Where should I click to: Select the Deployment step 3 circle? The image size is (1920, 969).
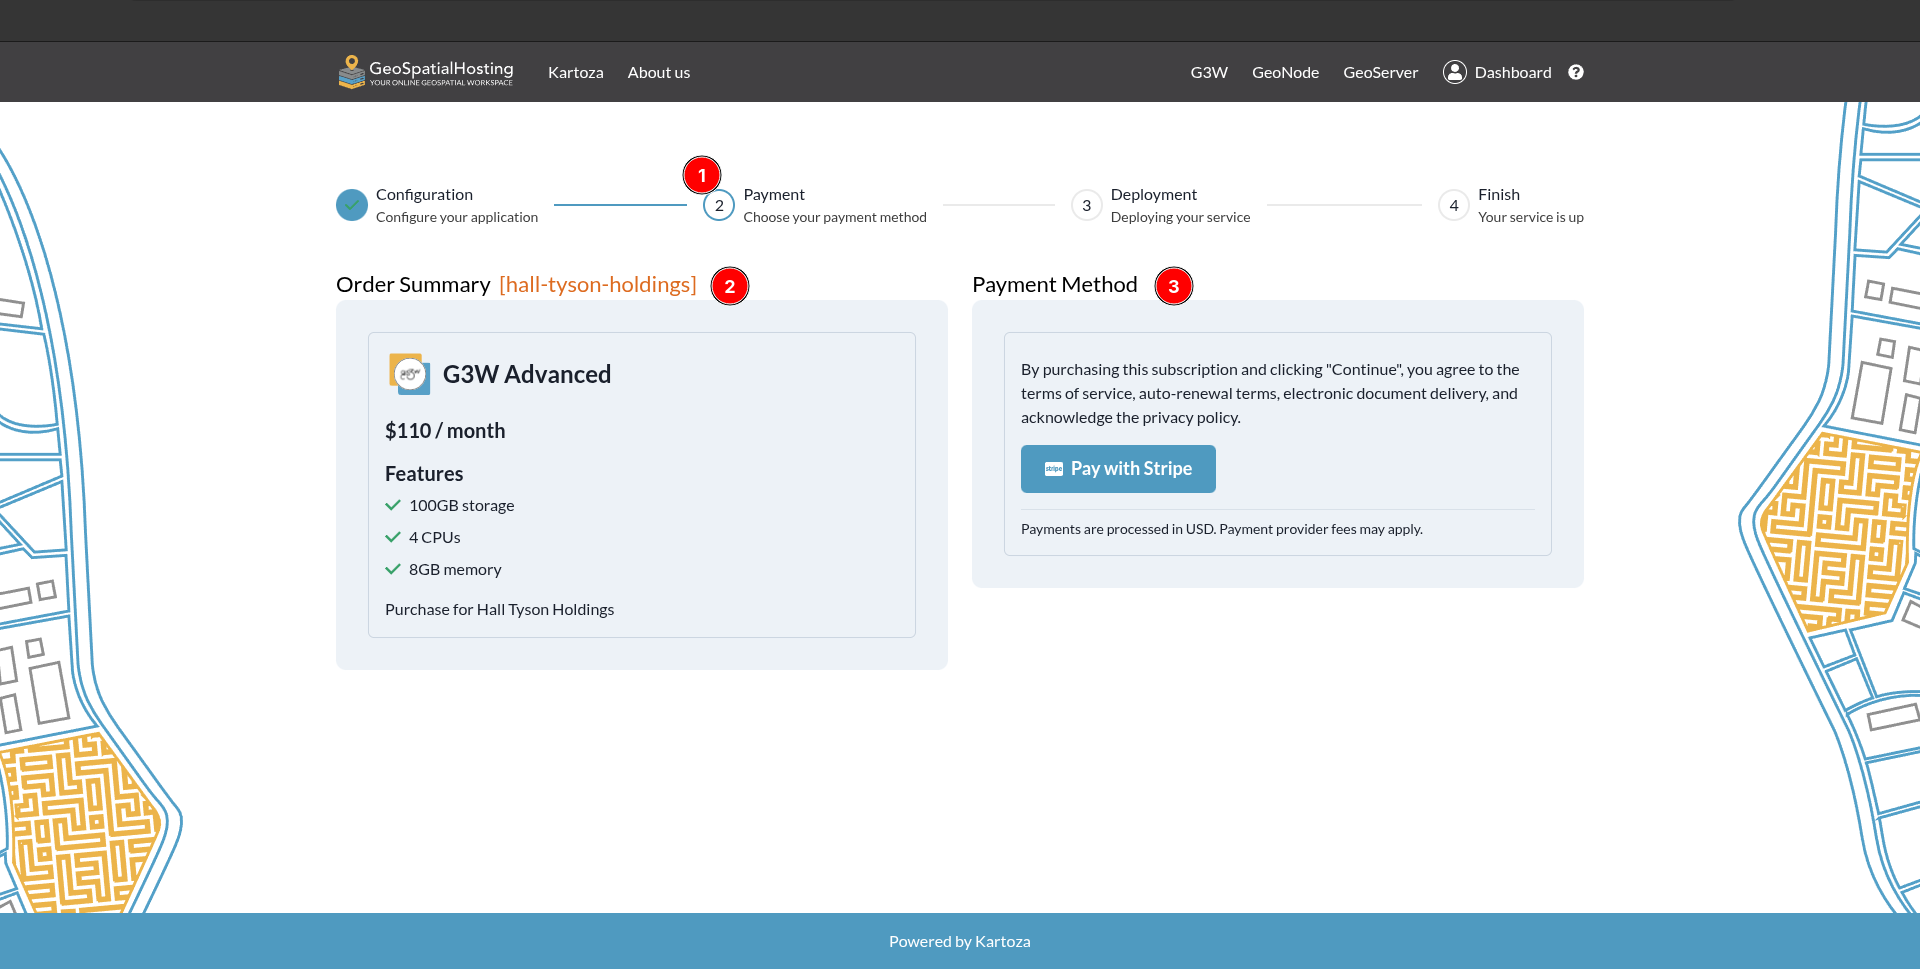point(1086,205)
